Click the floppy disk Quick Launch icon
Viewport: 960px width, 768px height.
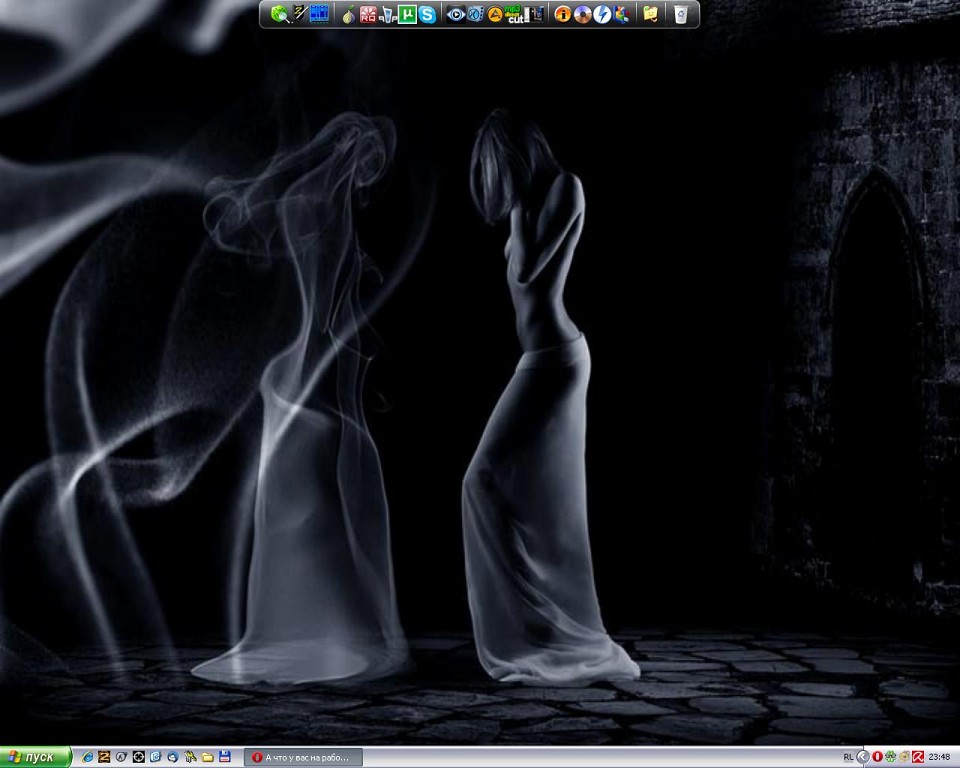click(225, 757)
